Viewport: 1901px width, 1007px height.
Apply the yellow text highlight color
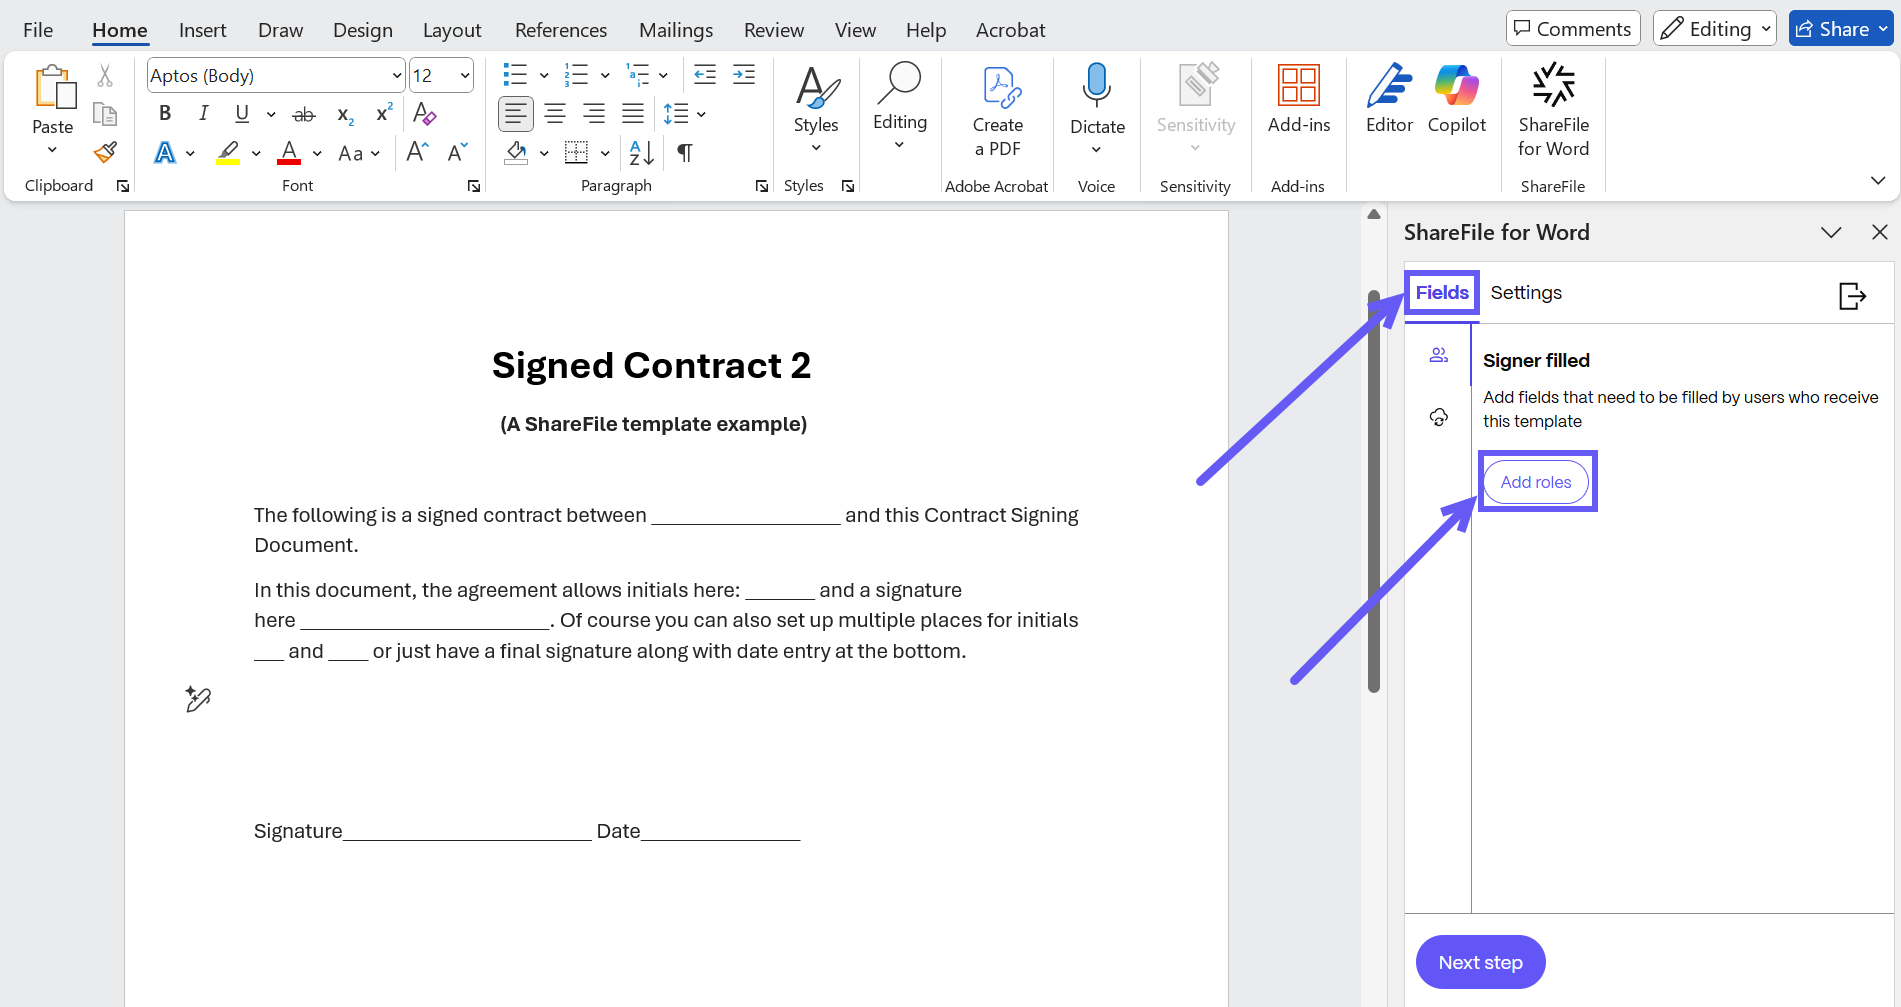(228, 152)
